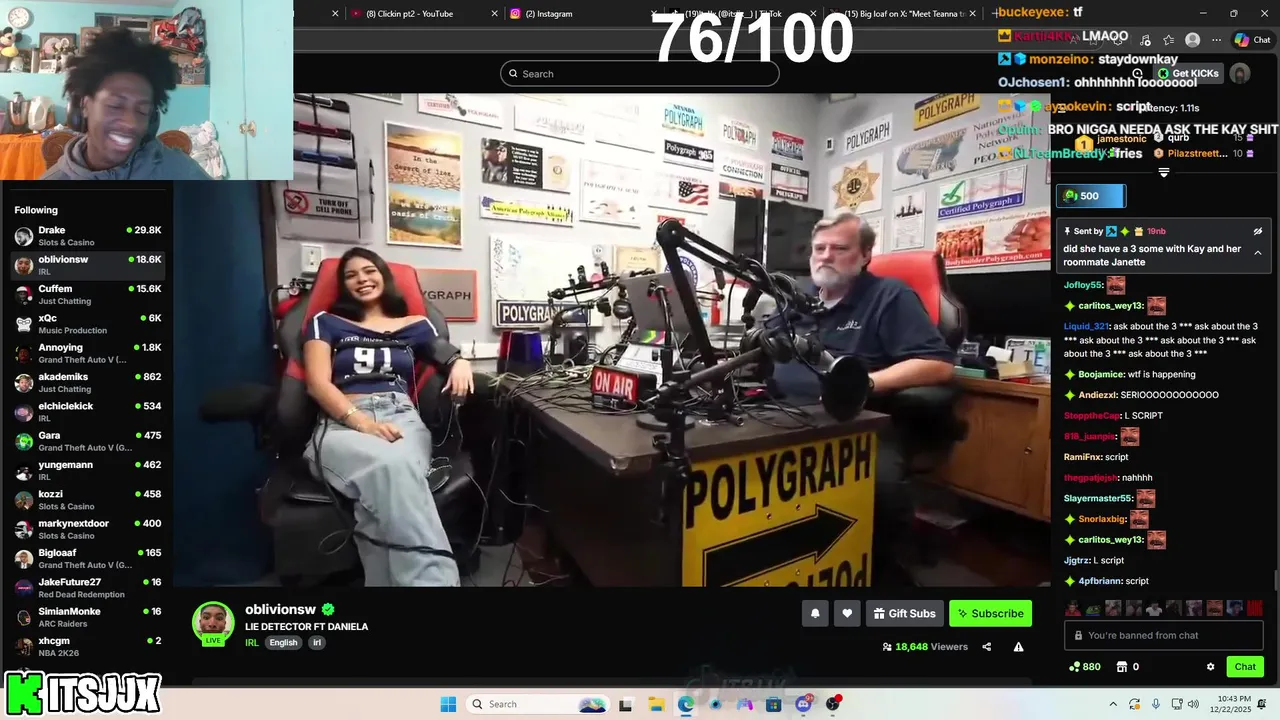1280x720 pixels.
Task: Click the Windows taskbar Search box
Action: [x=539, y=704]
